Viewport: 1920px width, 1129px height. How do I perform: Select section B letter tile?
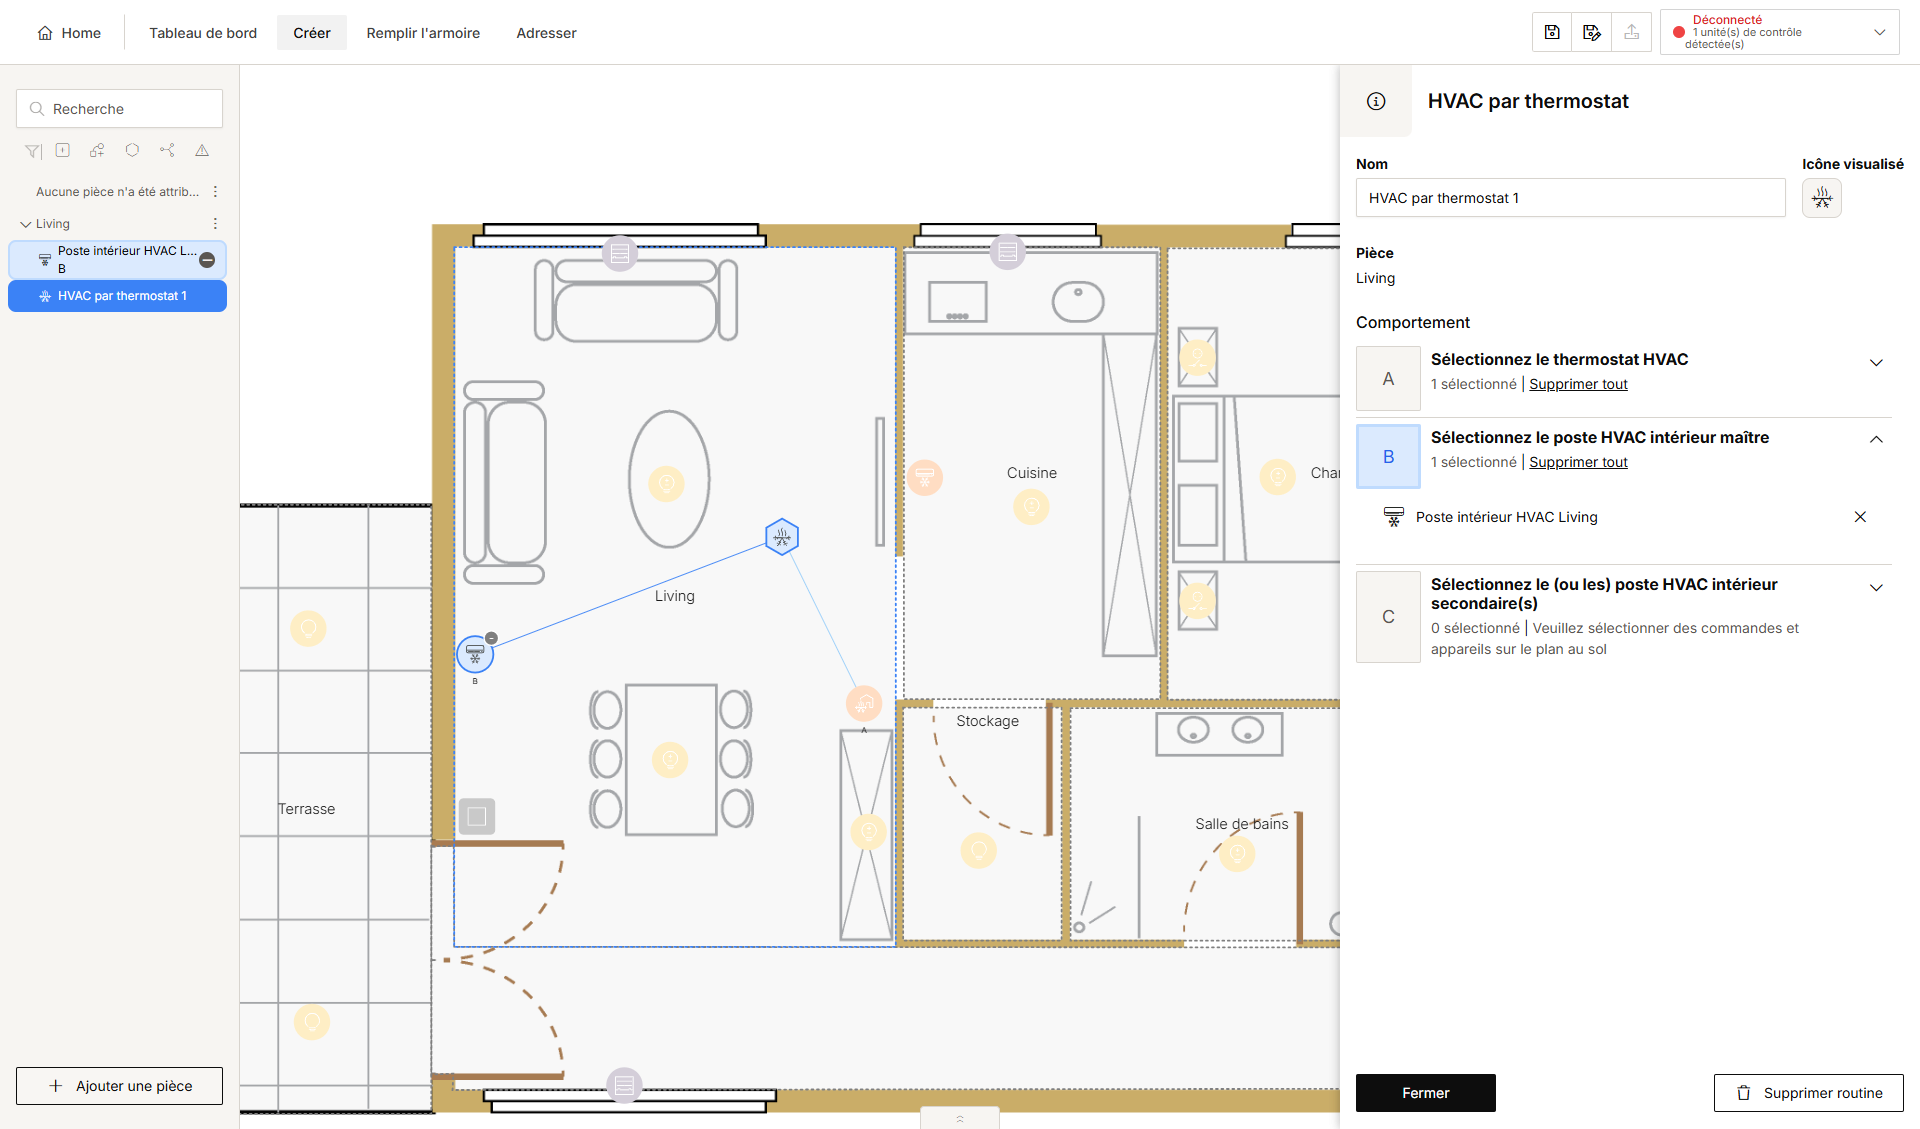pos(1388,456)
